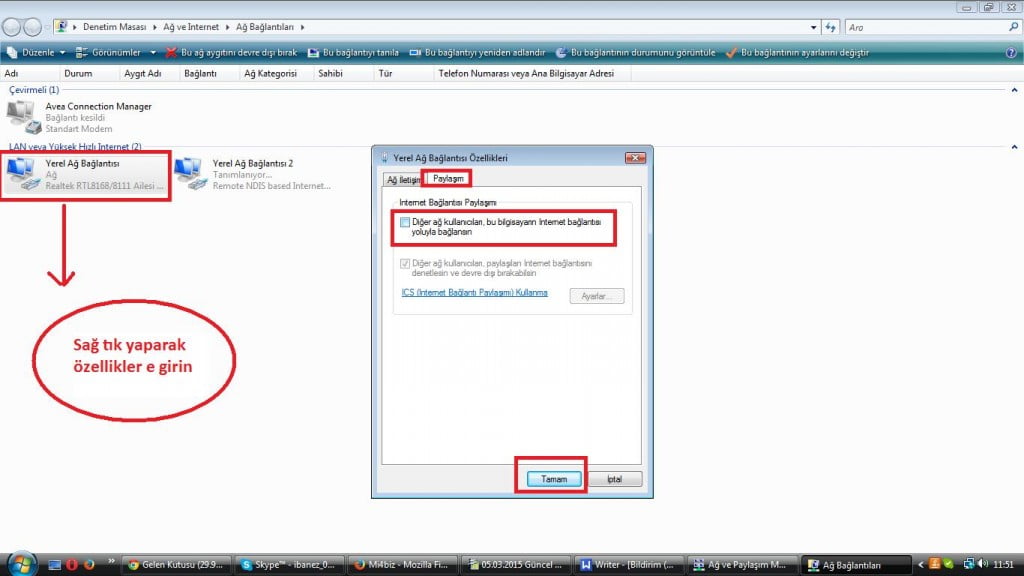Click the Avea Connection Manager modem icon
This screenshot has width=1024, height=576.
[24, 117]
